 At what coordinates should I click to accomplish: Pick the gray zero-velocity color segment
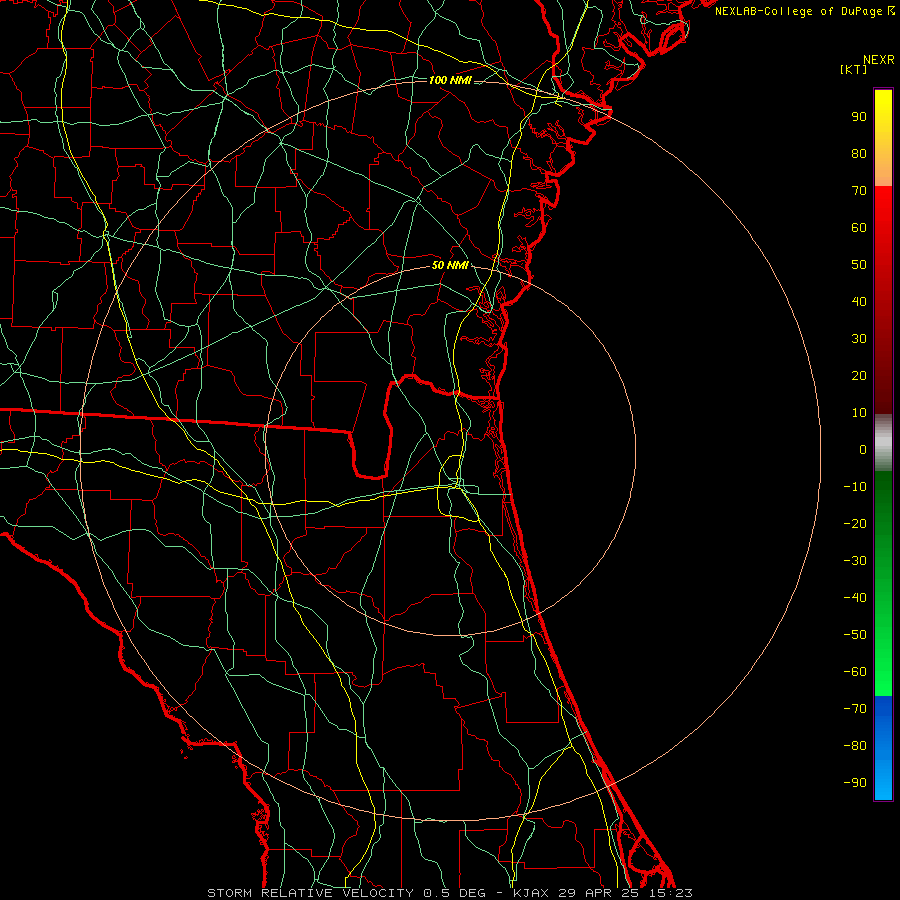pos(883,443)
